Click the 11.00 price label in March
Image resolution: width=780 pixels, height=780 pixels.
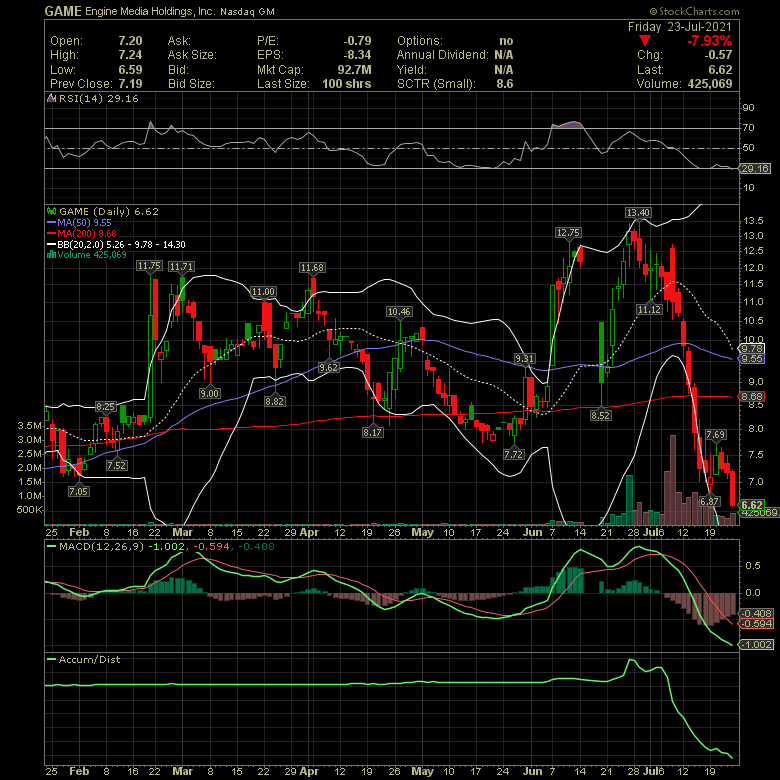(x=263, y=292)
